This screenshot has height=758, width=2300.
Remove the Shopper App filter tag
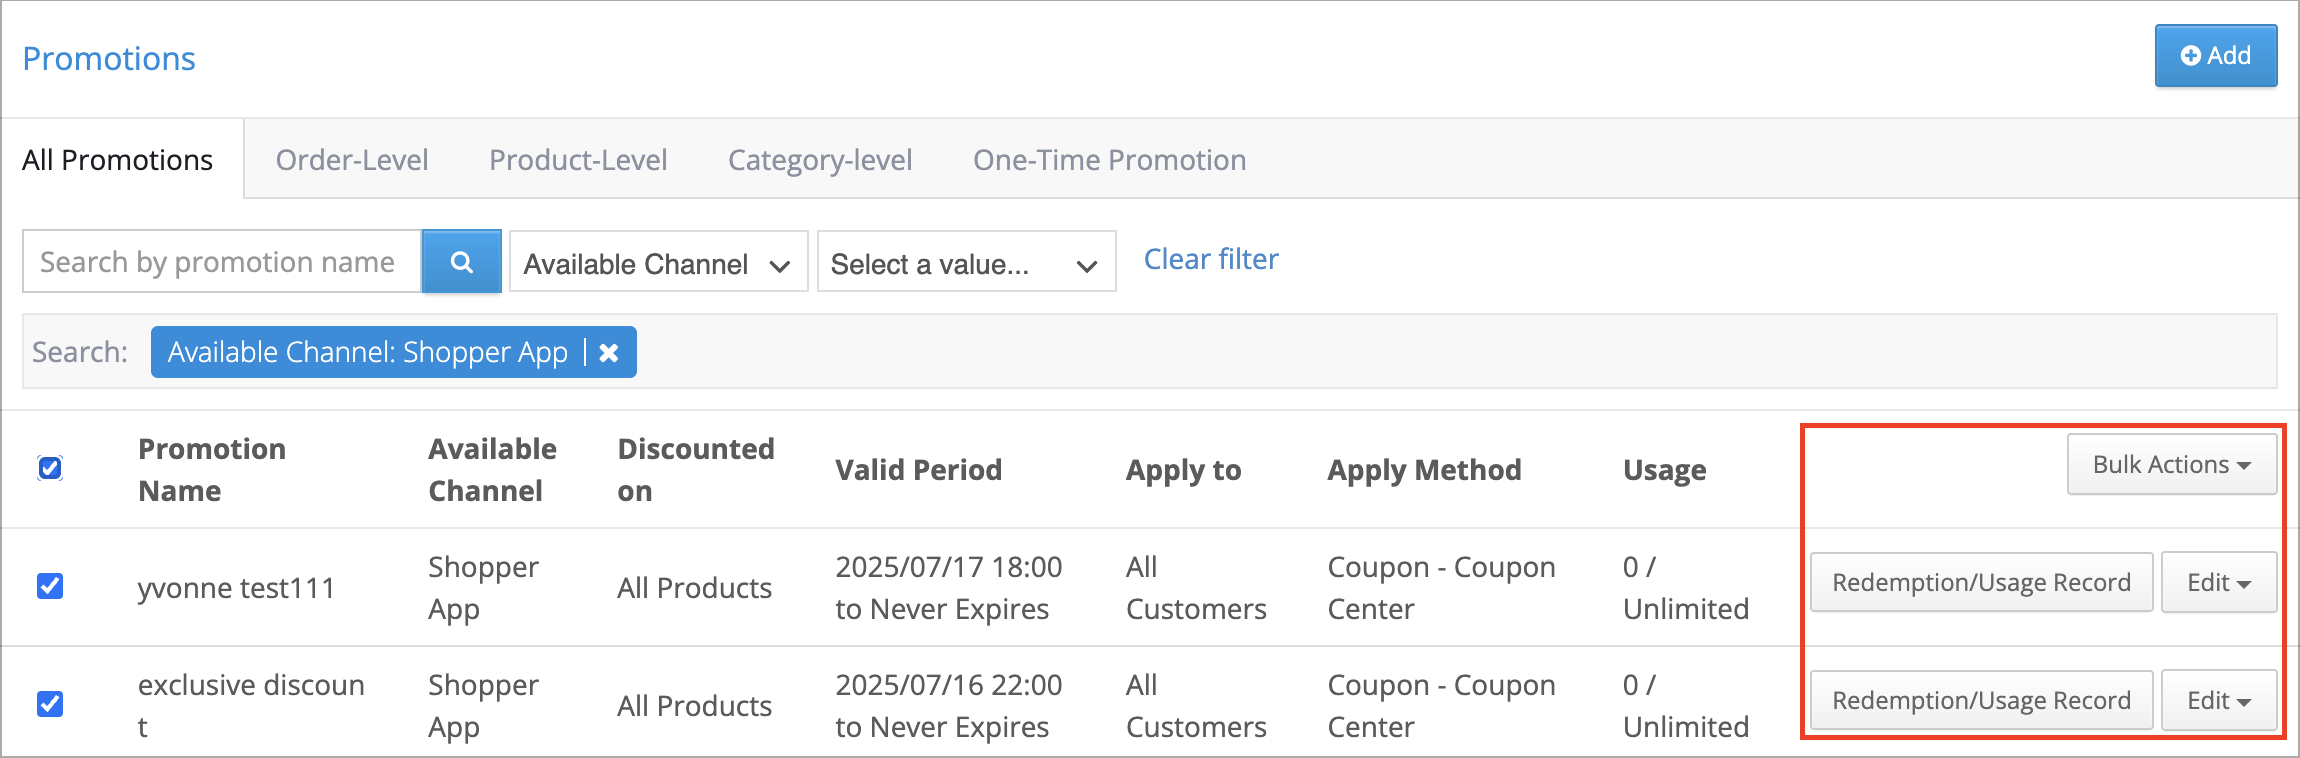click(608, 353)
